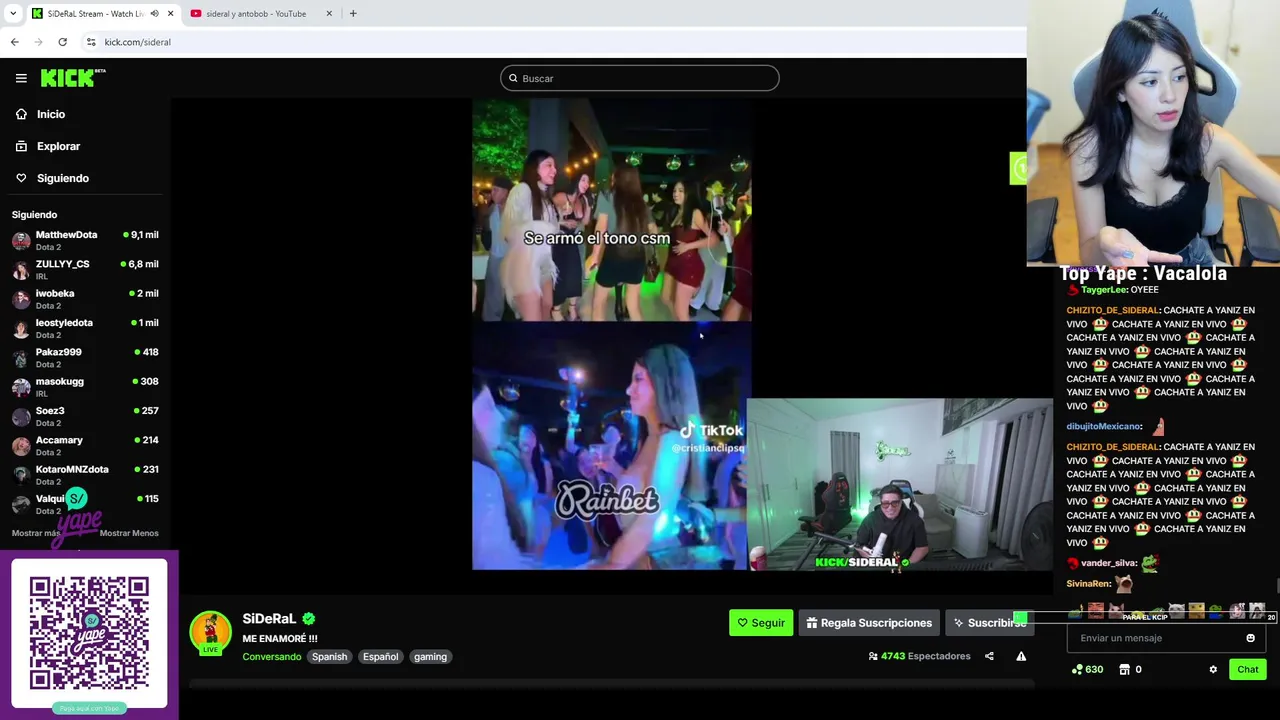The height and width of the screenshot is (720, 1280).
Task: Open Soez3 channel
Action: point(85,416)
